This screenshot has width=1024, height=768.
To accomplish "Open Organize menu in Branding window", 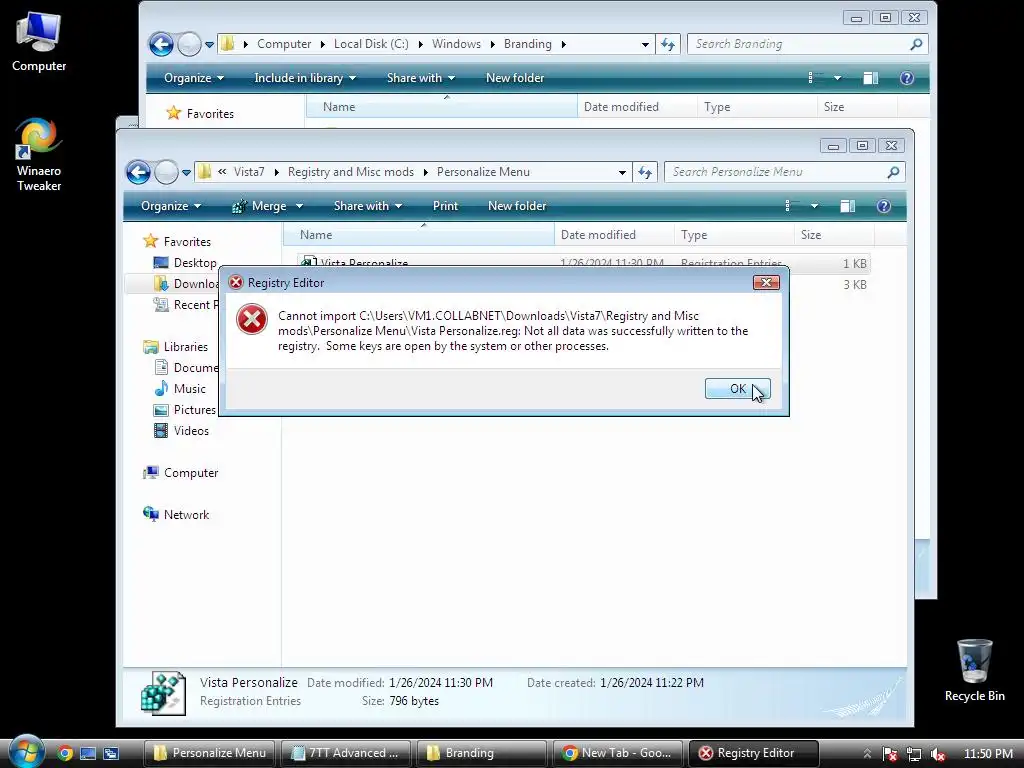I will (194, 78).
